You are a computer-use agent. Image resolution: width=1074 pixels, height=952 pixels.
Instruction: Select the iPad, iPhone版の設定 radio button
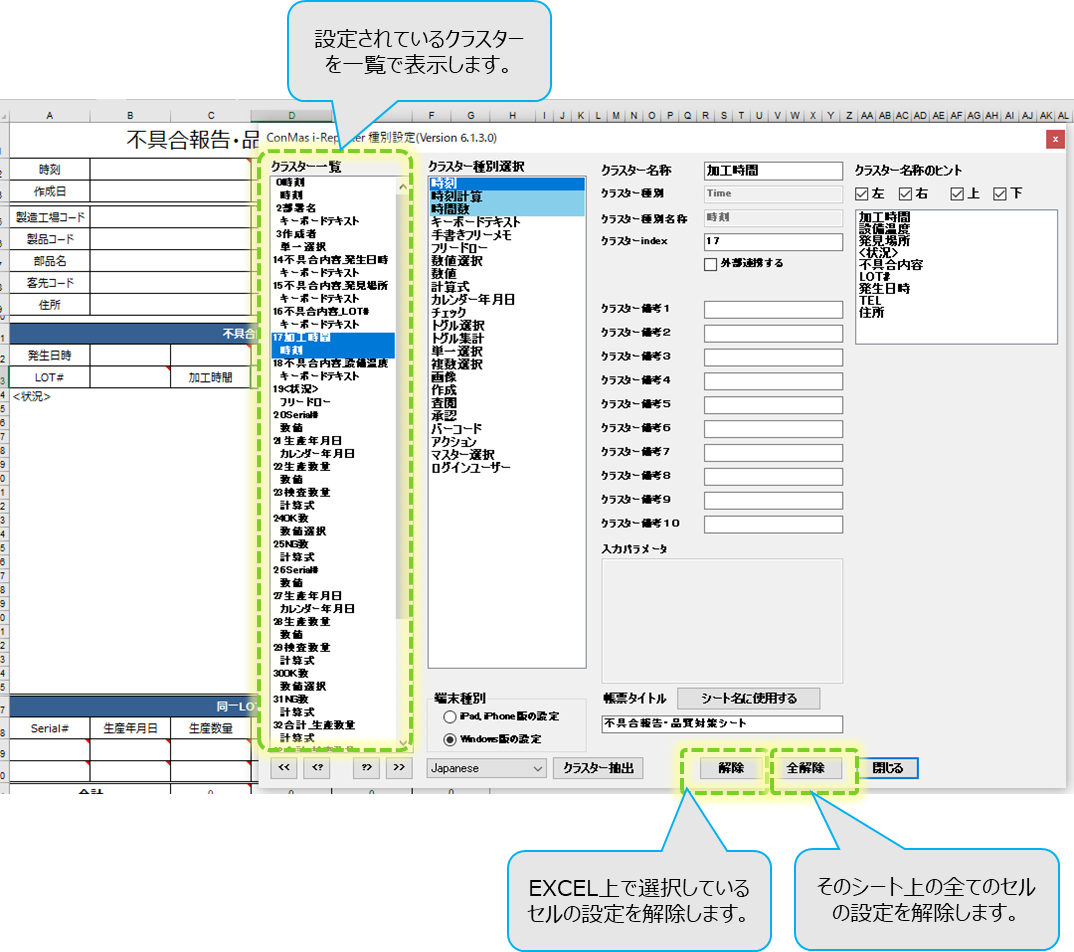[x=449, y=716]
